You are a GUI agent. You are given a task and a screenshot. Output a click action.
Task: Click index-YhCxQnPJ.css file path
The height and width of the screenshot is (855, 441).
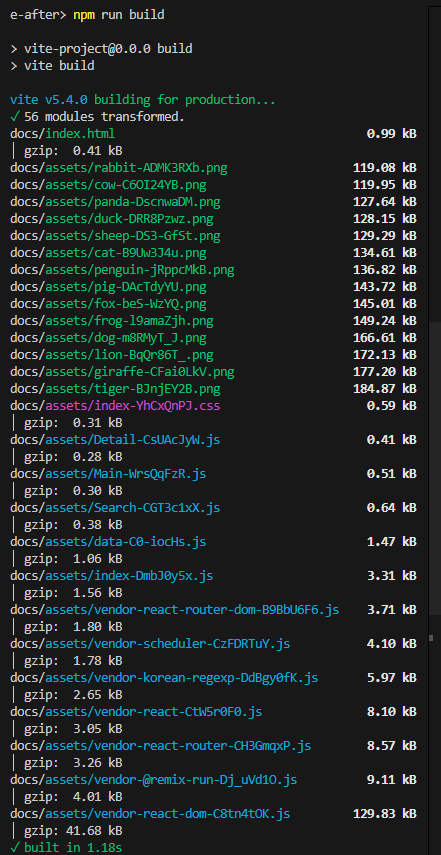pos(115,406)
